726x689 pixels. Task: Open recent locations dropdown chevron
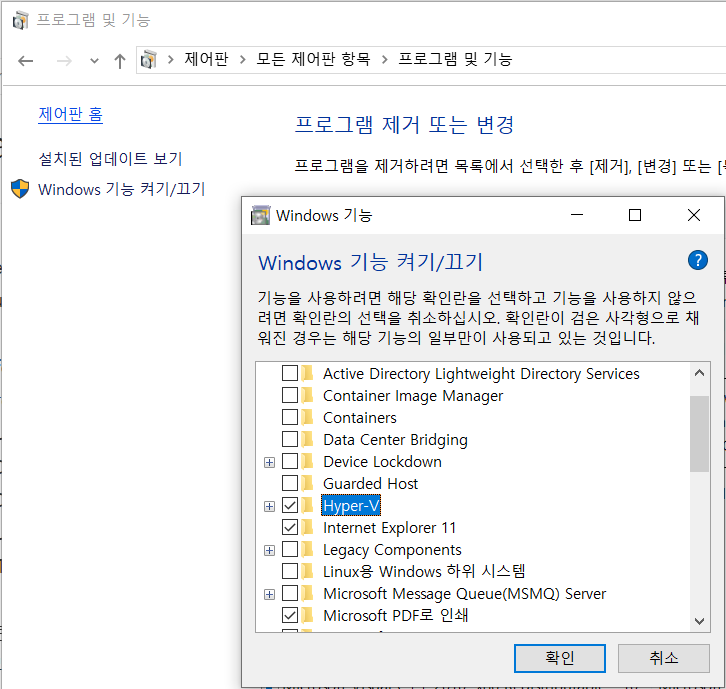coord(94,61)
